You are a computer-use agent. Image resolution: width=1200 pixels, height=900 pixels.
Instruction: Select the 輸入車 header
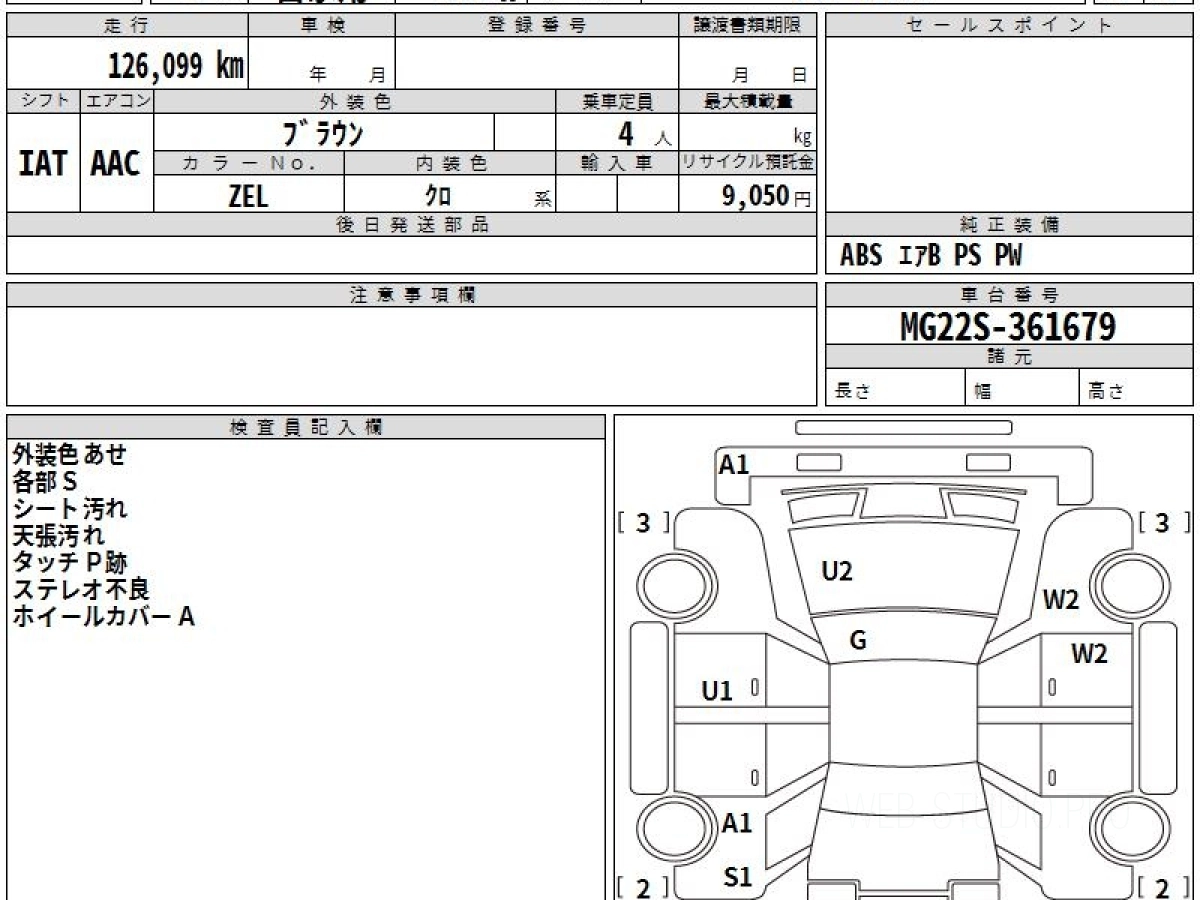[x=617, y=163]
